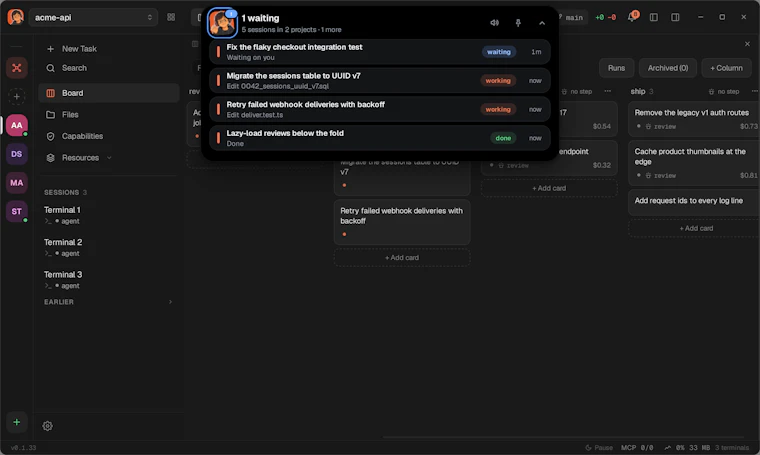Switch to the MA workspace
This screenshot has width=760, height=455.
pyautogui.click(x=16, y=183)
